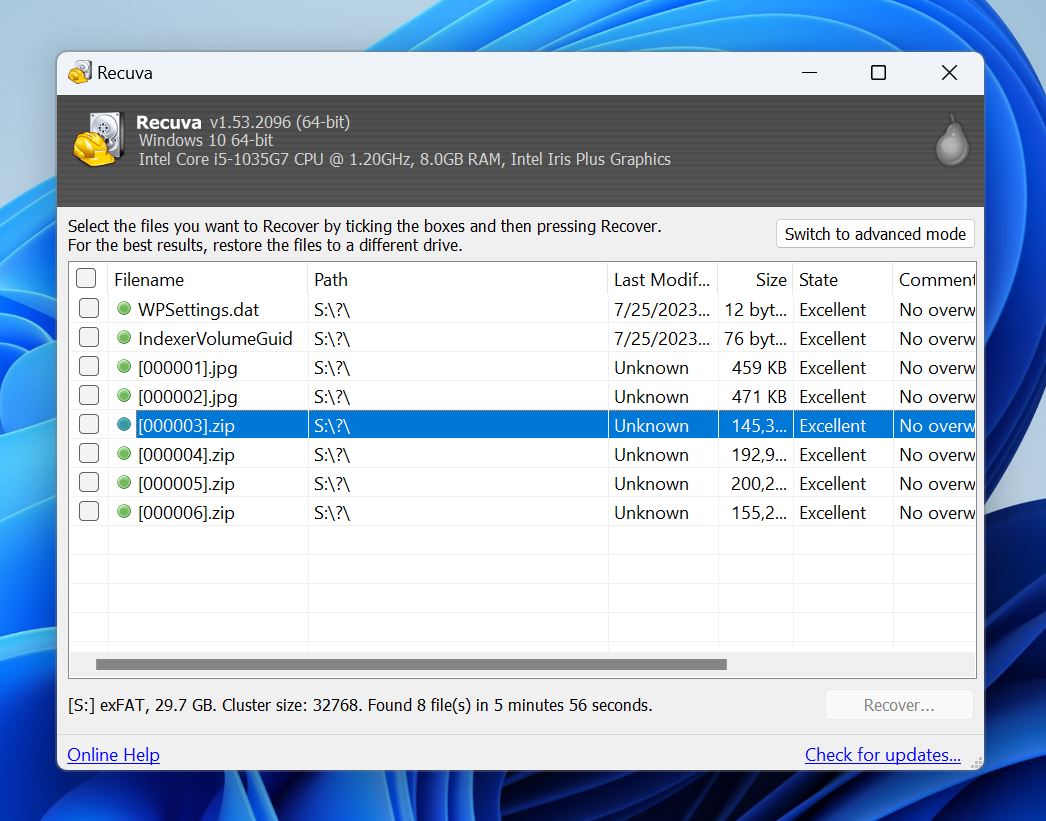Sort by the Filename column header
Screen dimensions: 1046x821
[207, 279]
